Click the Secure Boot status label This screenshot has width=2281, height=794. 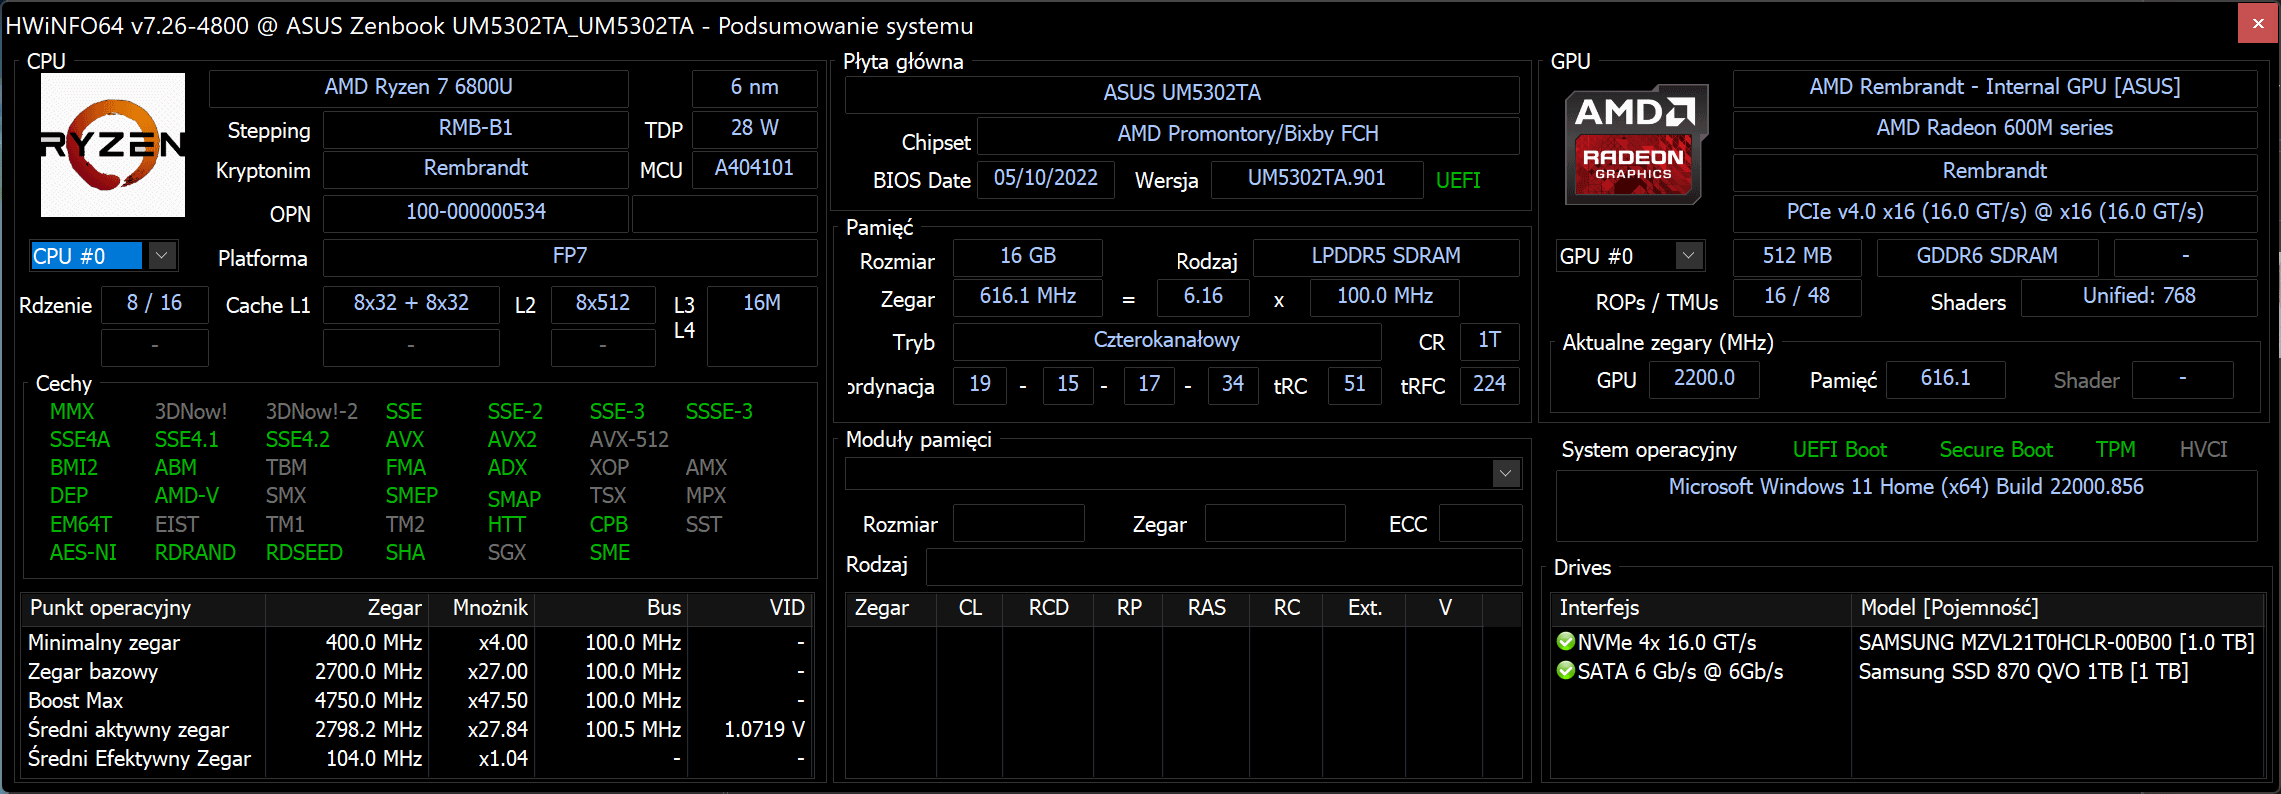coord(1996,450)
